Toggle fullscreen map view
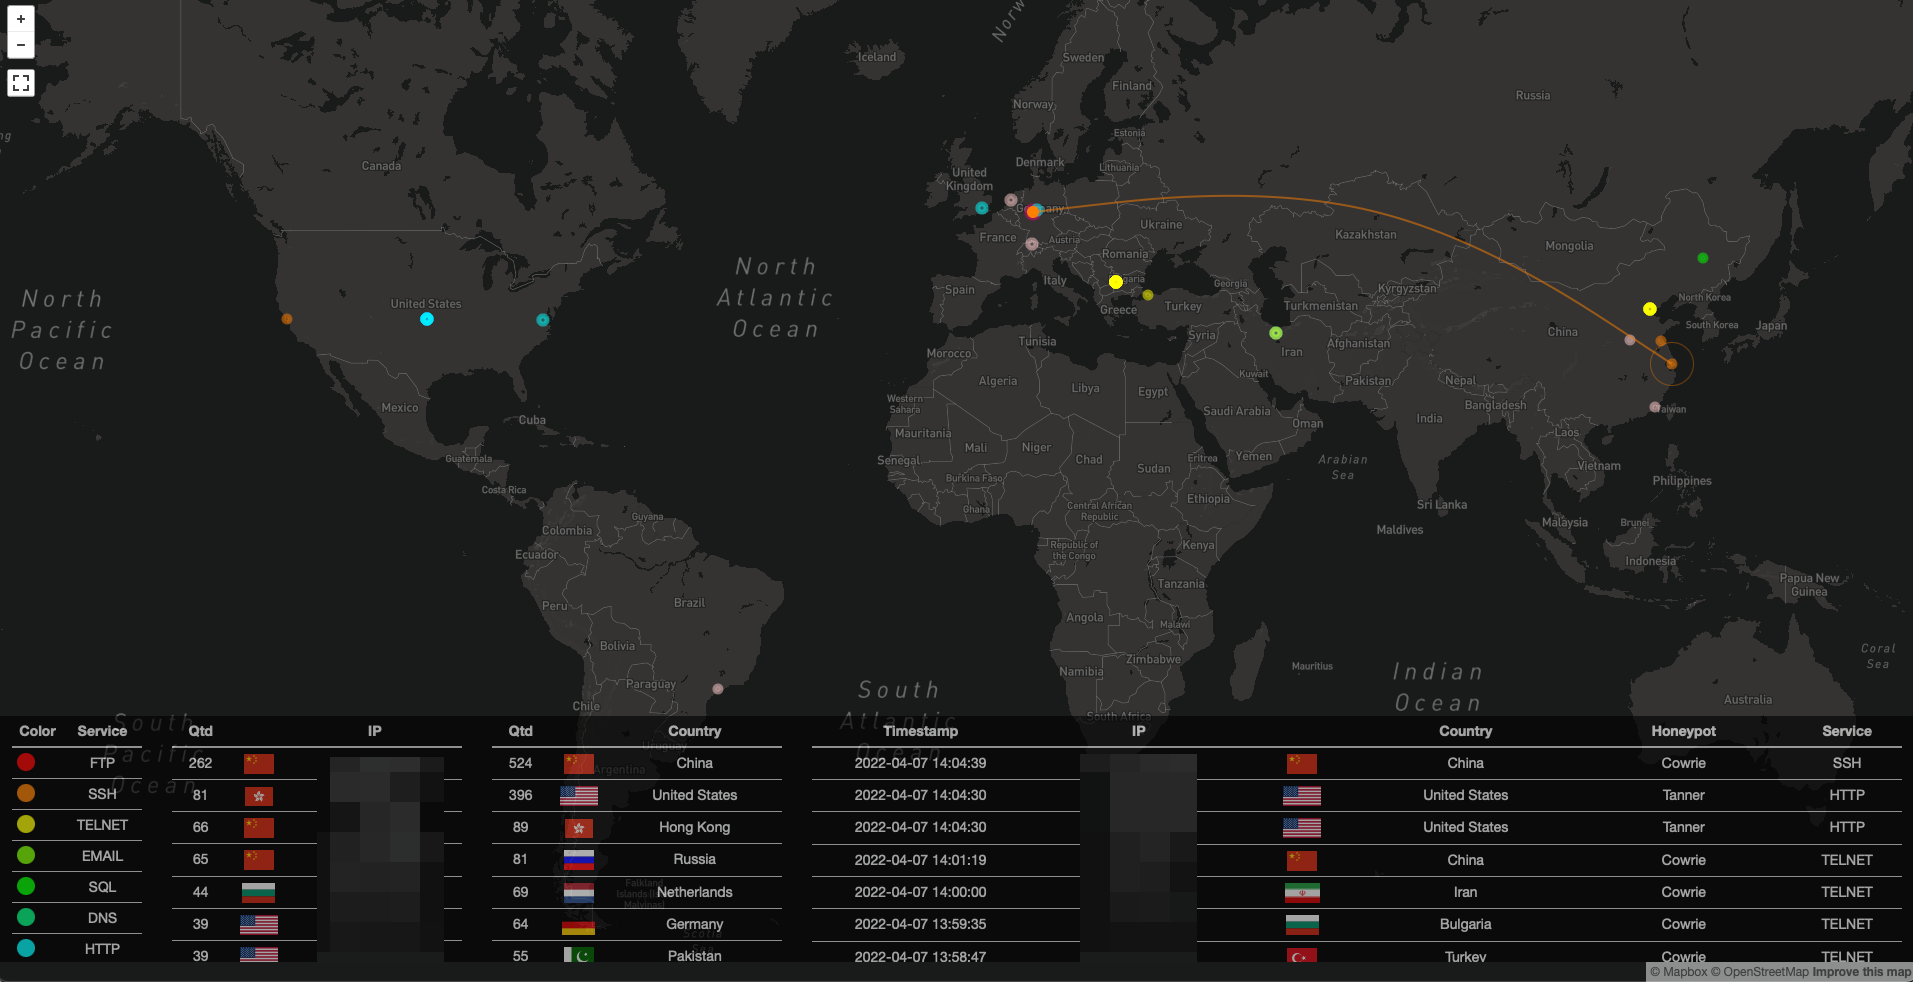 coord(21,83)
